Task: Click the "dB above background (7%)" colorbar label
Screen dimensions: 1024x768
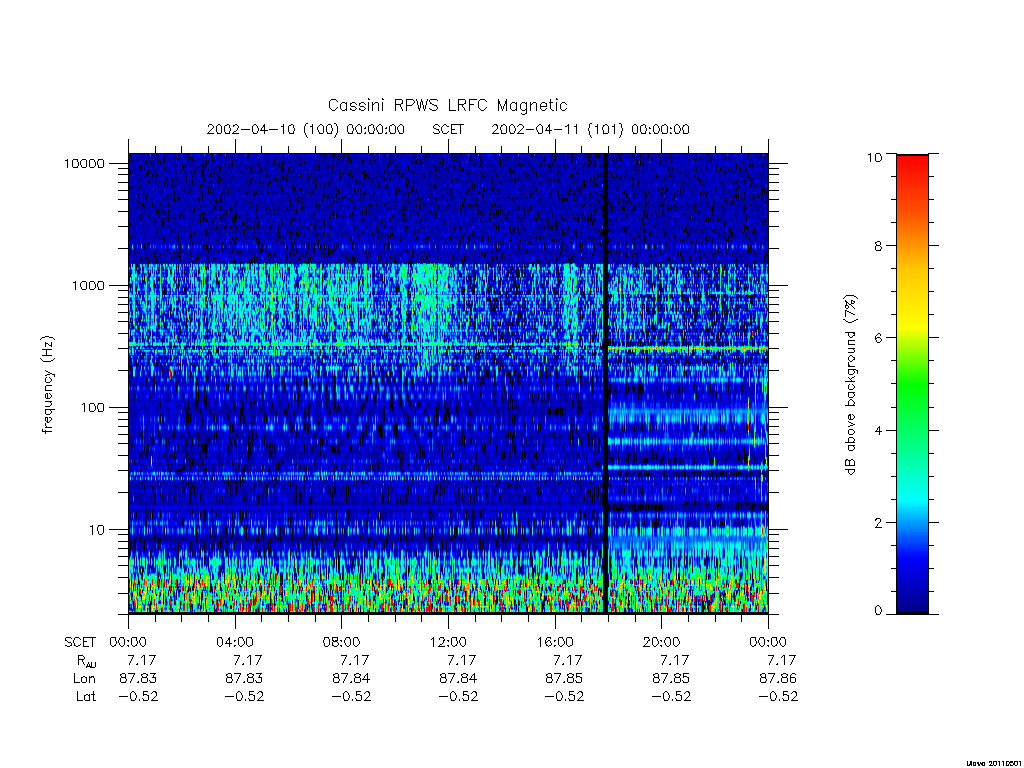Action: click(850, 385)
